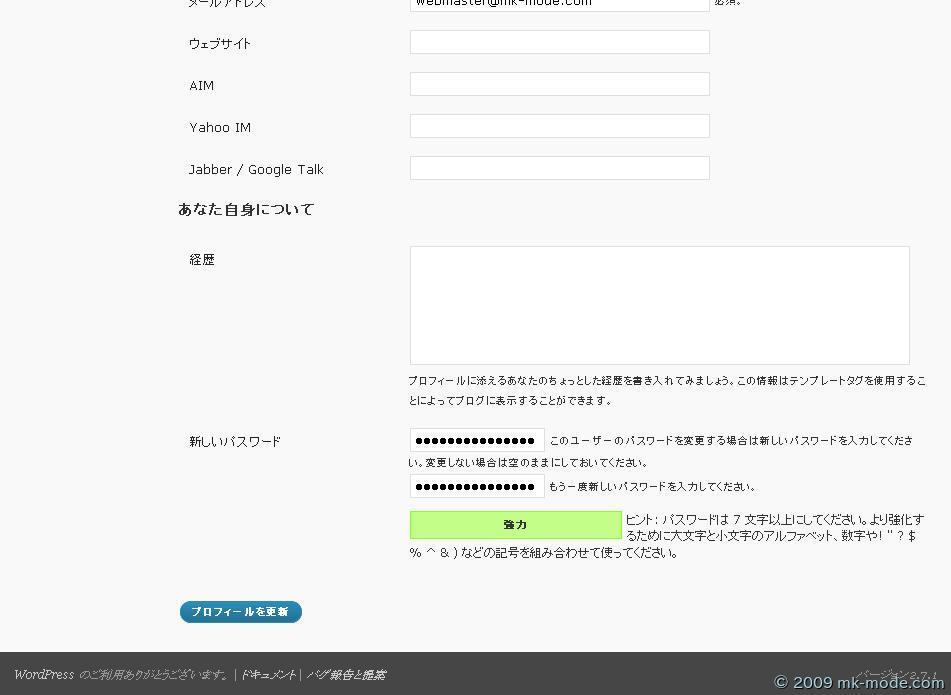
Task: Open the ドキュメント footer link
Action: [x=268, y=675]
